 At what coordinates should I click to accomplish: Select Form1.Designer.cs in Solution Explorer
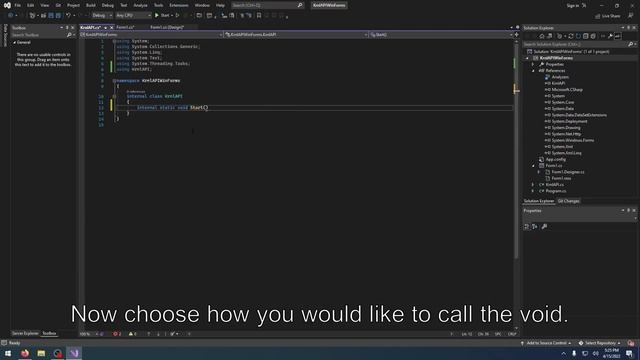click(568, 172)
